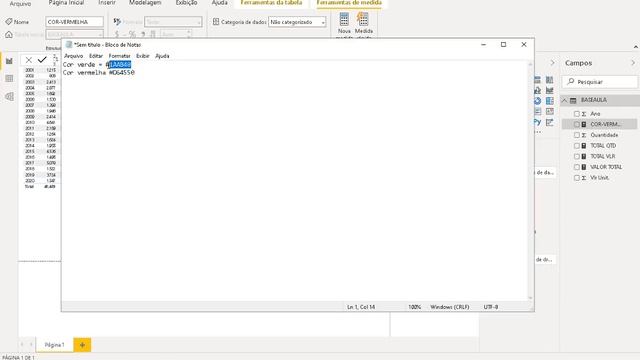Cancel the formula with the X icon
The image size is (640, 360).
tap(29, 60)
